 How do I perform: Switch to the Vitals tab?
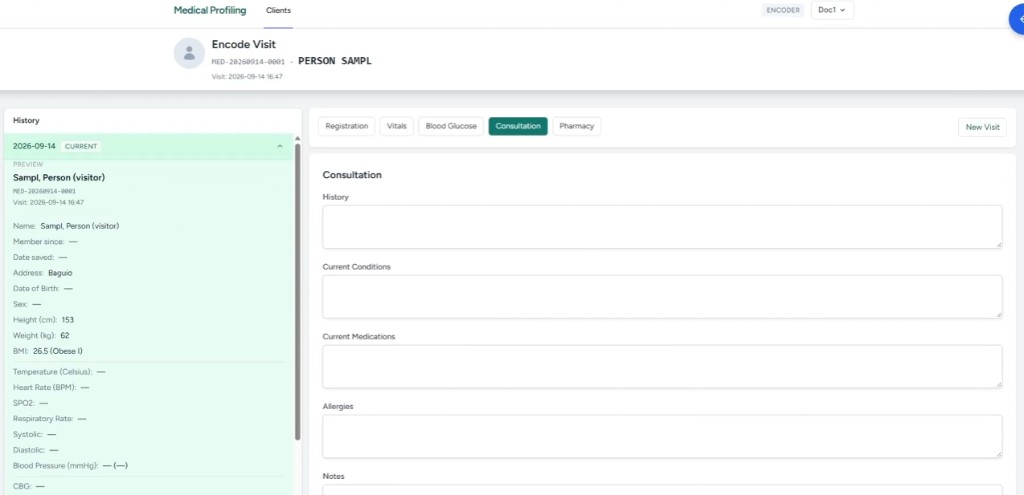pyautogui.click(x=396, y=126)
